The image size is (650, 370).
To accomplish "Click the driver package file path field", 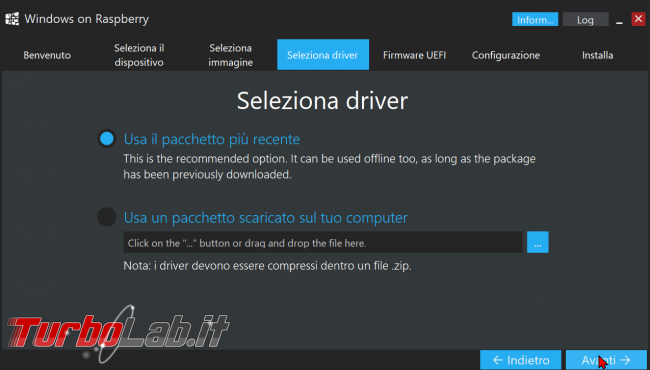I will tap(323, 242).
